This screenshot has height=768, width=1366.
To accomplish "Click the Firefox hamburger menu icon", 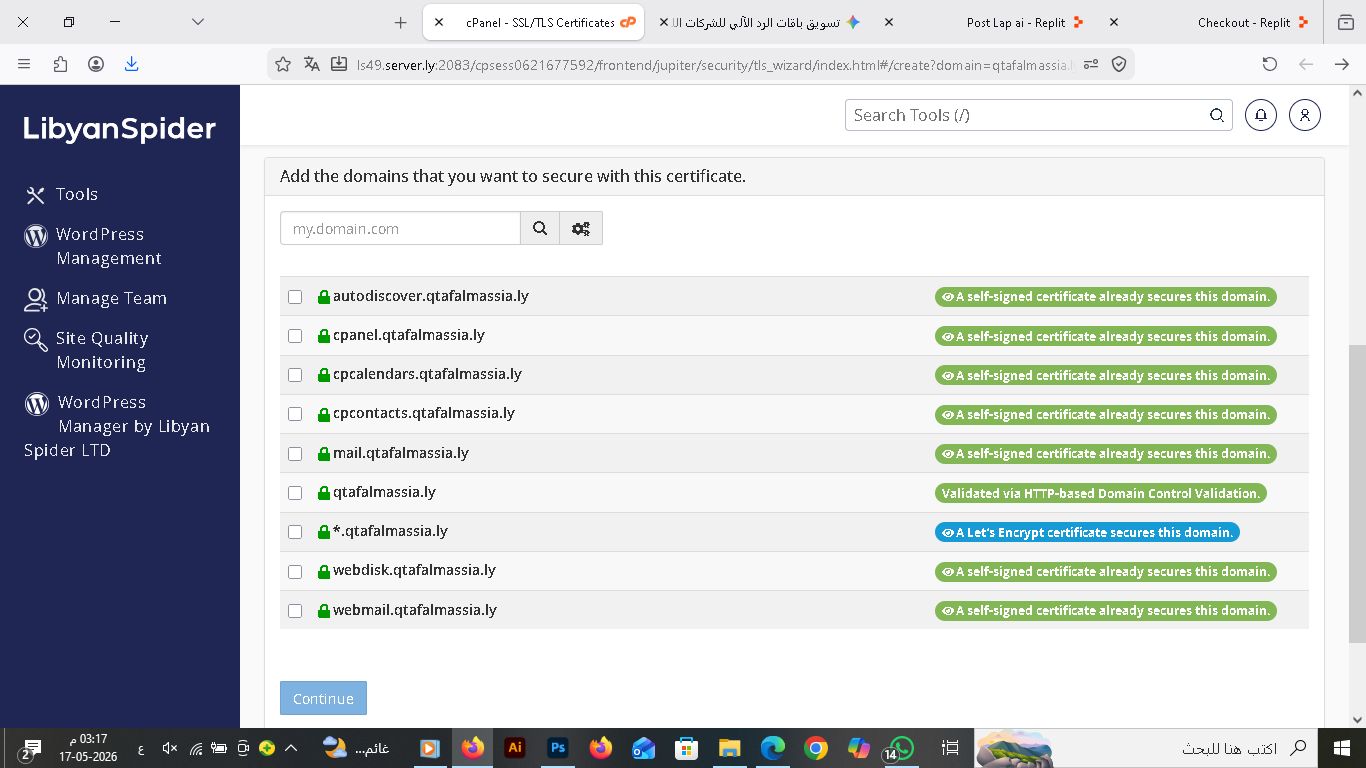I will coord(24,64).
